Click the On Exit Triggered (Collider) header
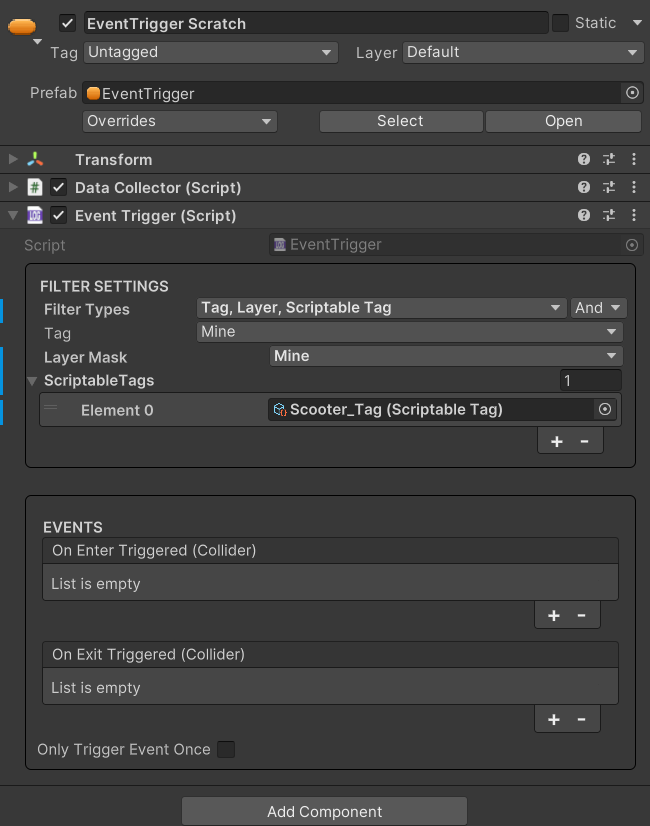Screen dimensions: 650x826 click(x=330, y=655)
